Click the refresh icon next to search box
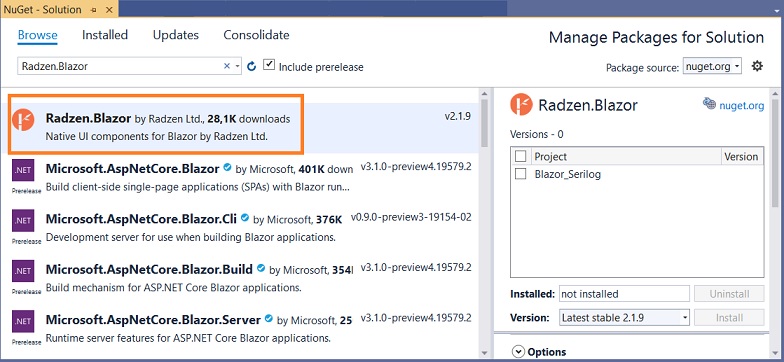 (x=252, y=66)
